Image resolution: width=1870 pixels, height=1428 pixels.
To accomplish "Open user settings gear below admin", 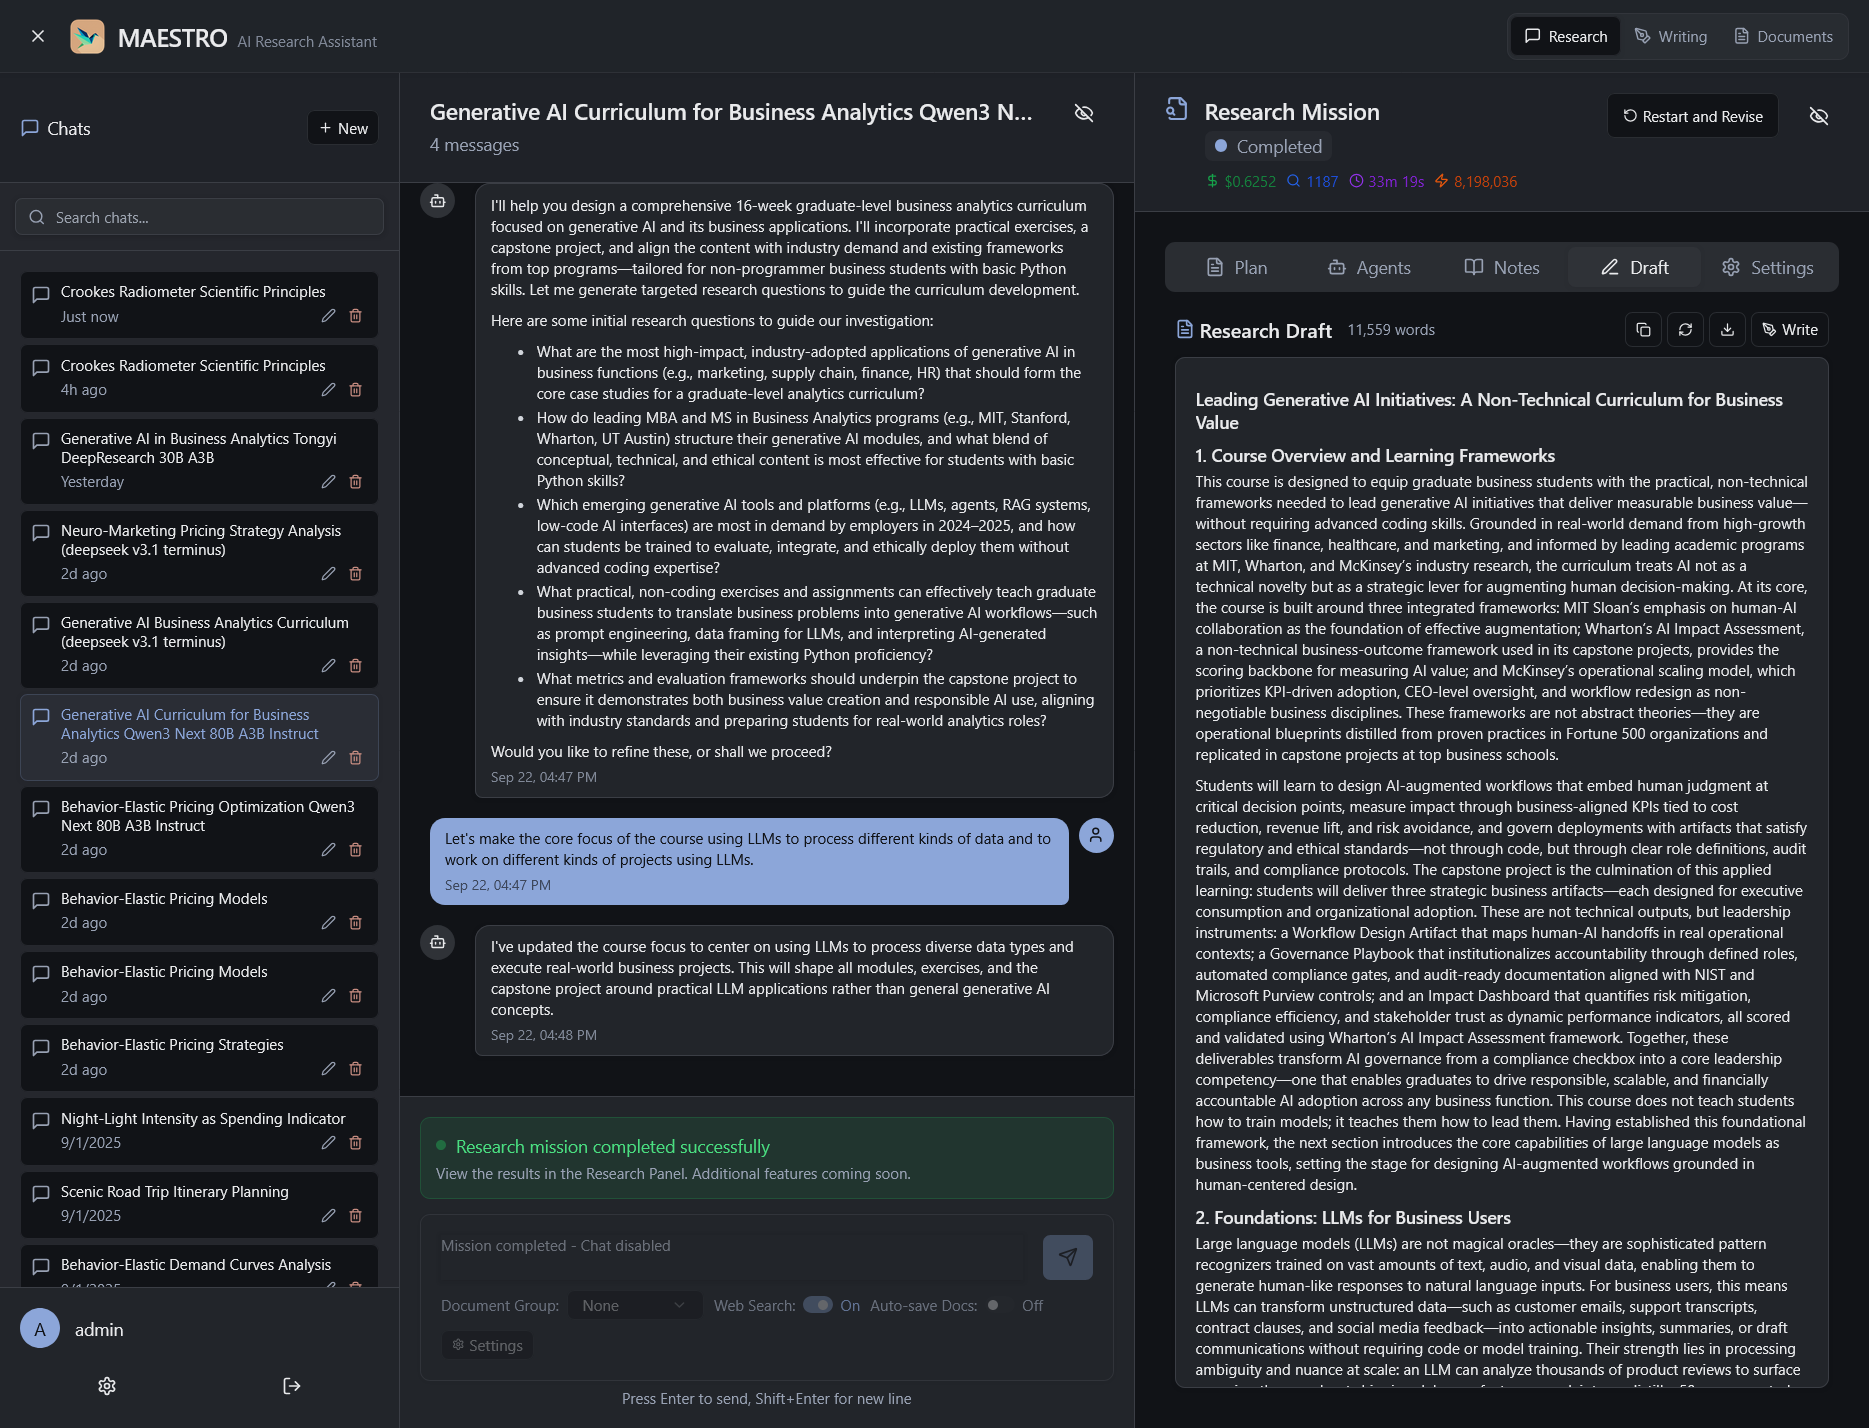I will coord(107,1386).
